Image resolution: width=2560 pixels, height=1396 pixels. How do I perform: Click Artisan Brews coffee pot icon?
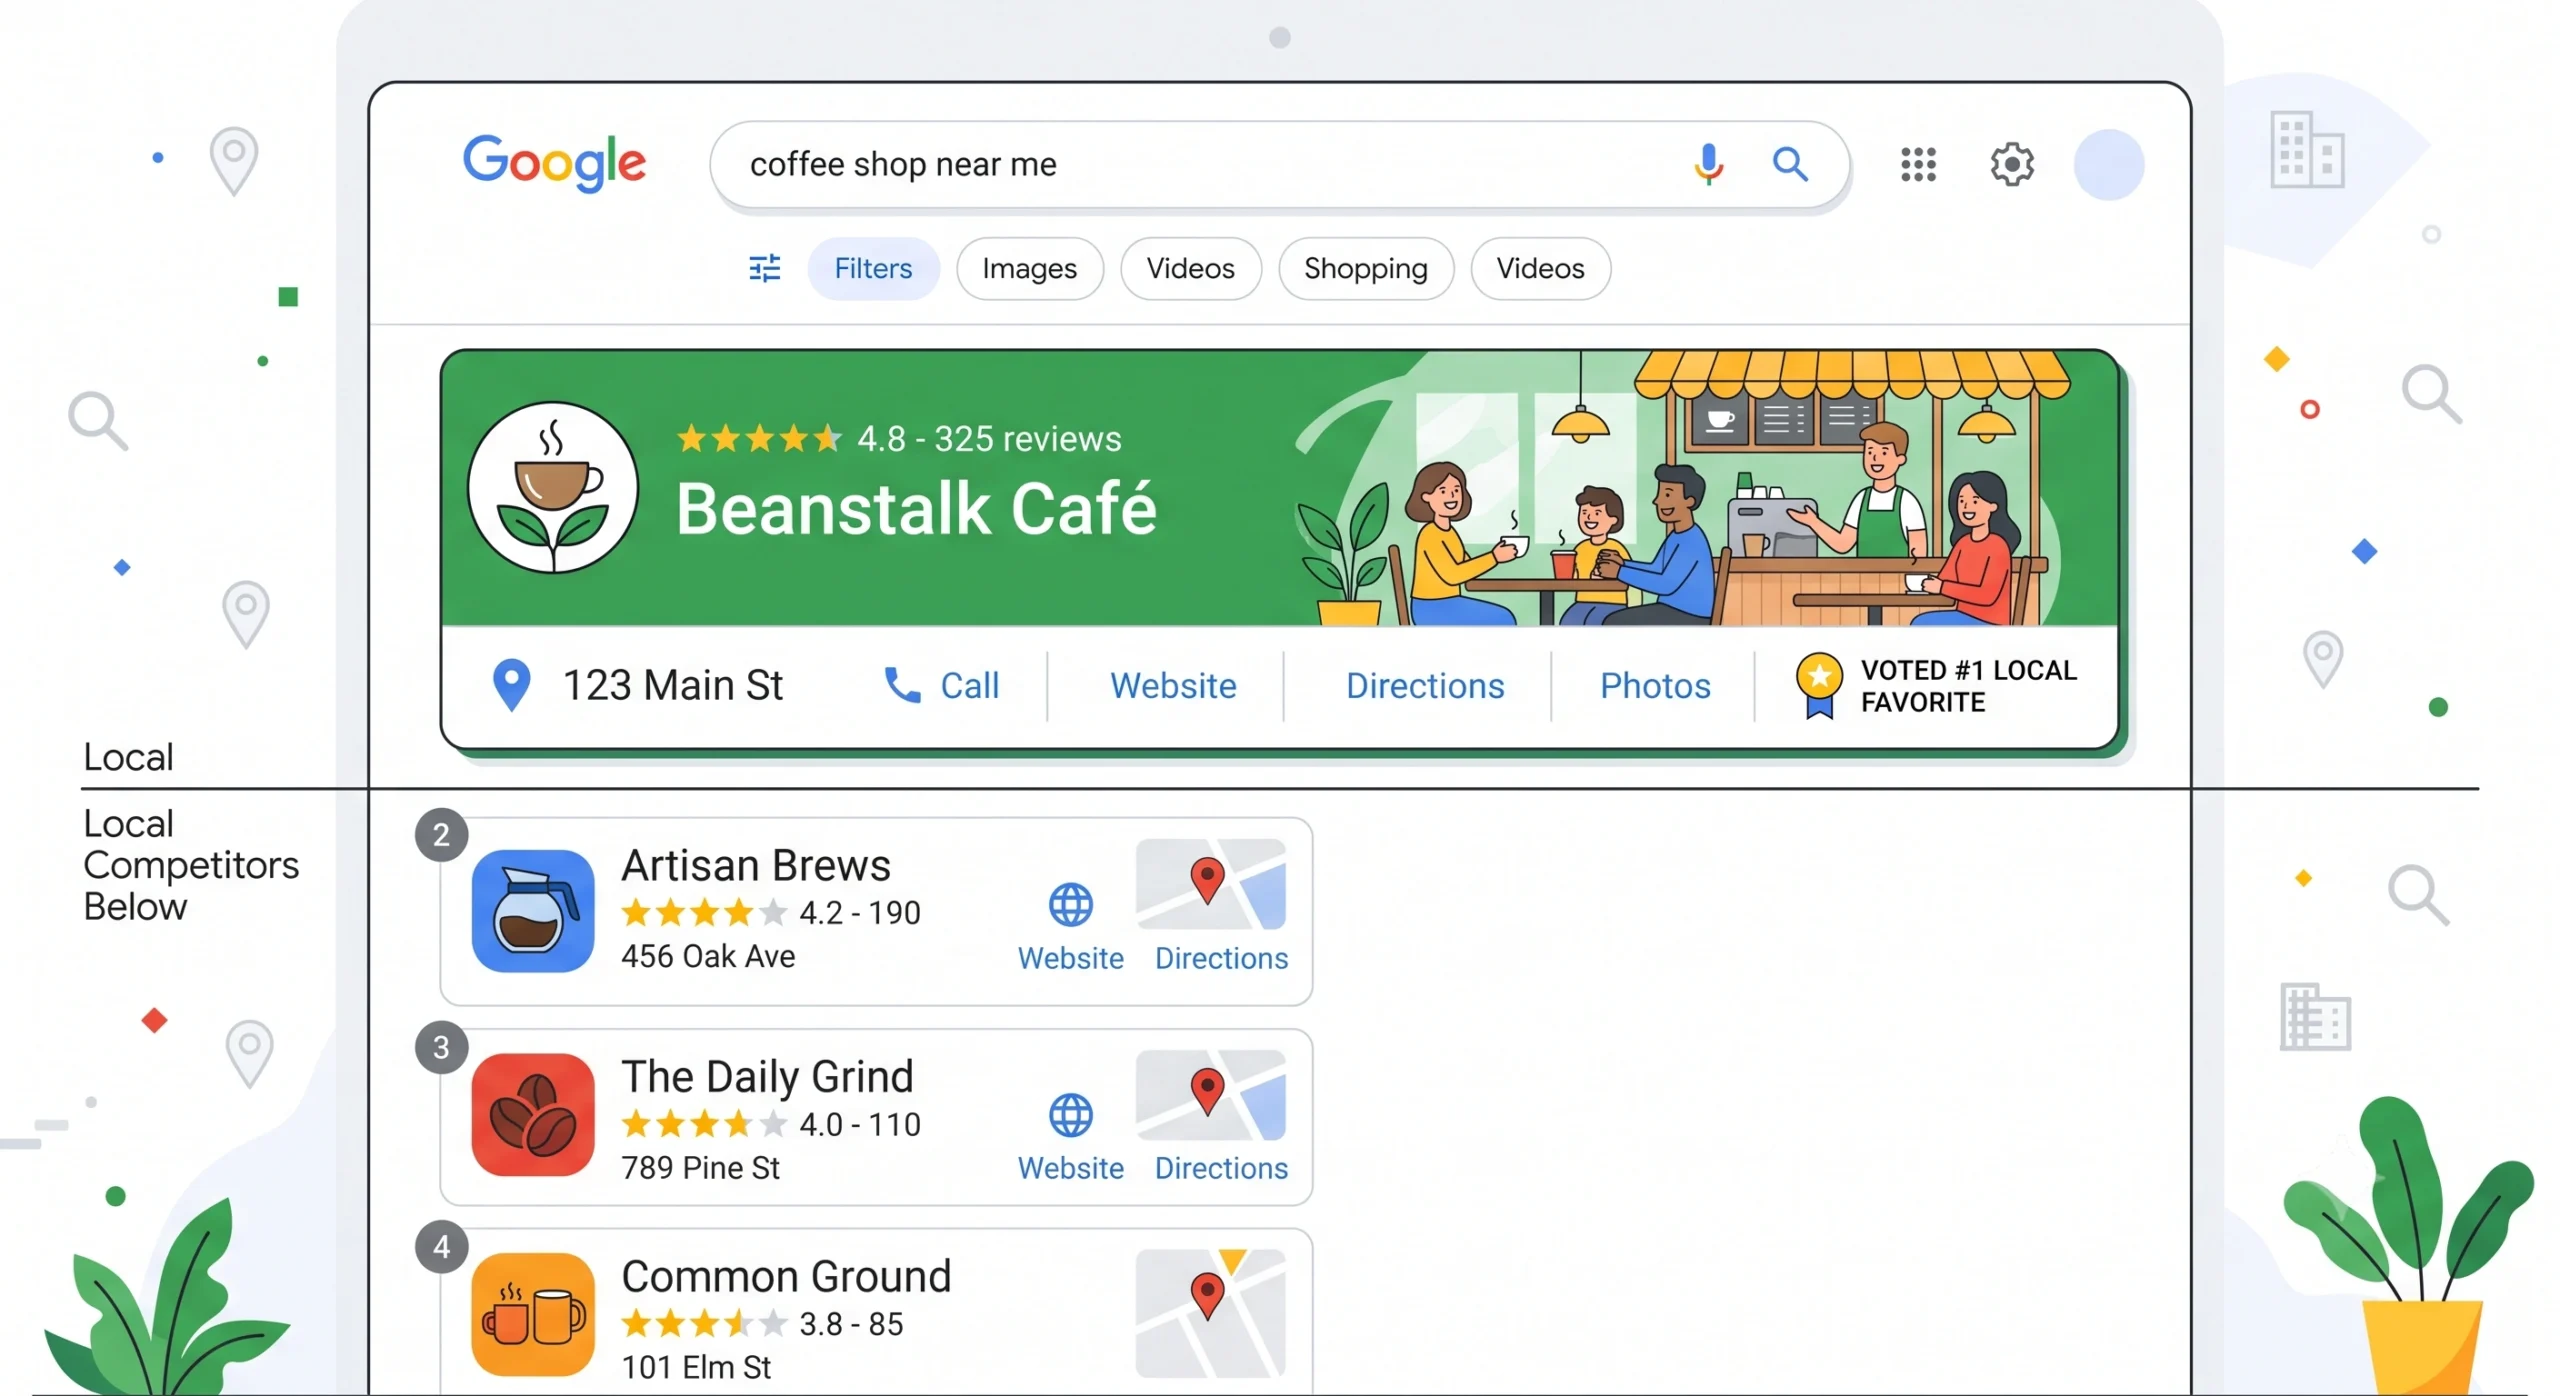pos(533,911)
